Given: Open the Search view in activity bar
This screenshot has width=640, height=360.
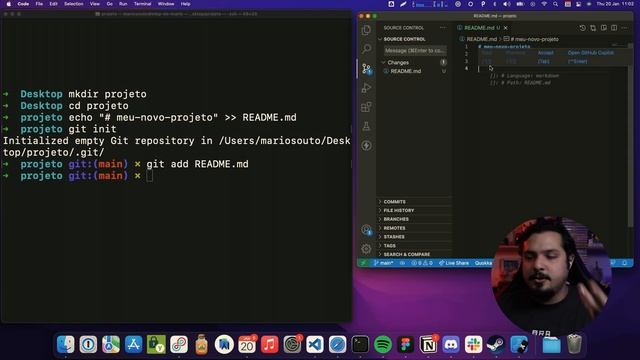Looking at the screenshot, I should coord(366,49).
